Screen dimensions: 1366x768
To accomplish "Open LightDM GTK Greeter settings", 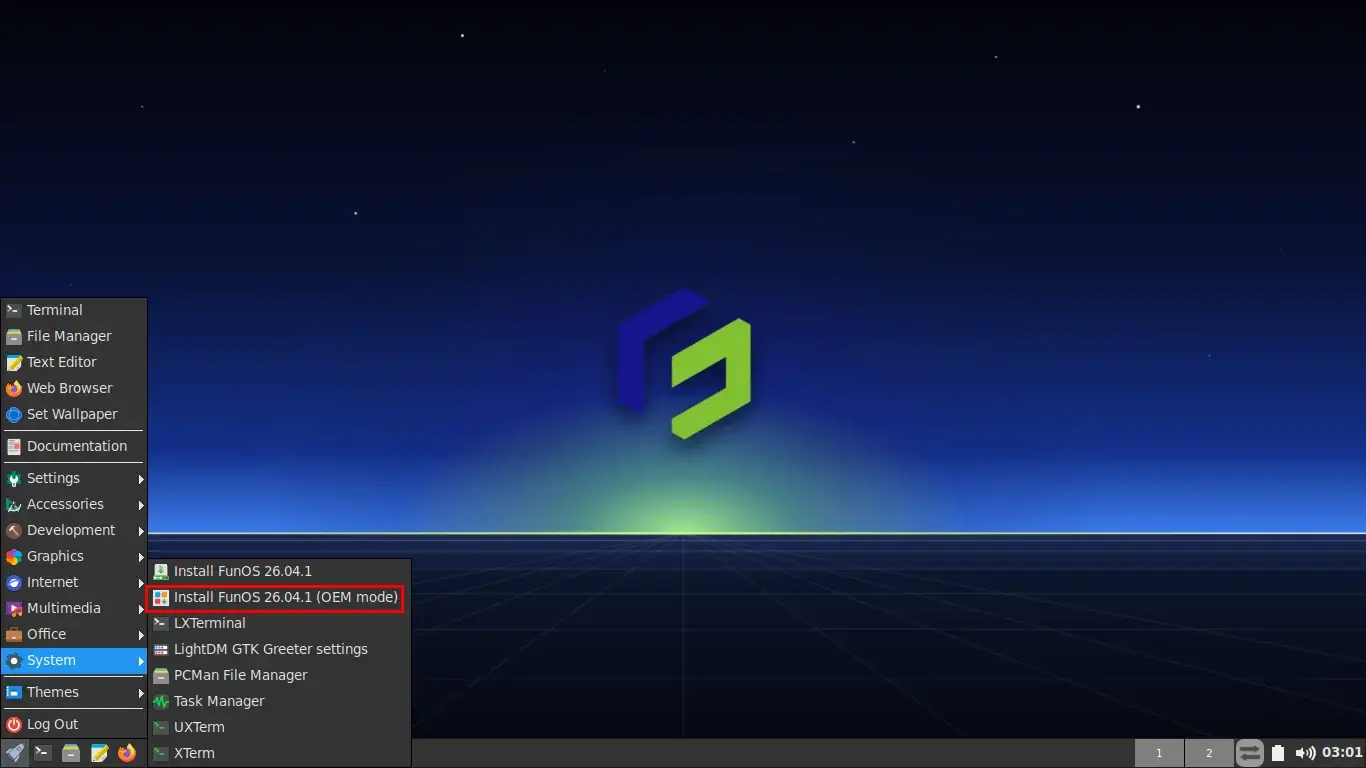I will click(x=279, y=649).
